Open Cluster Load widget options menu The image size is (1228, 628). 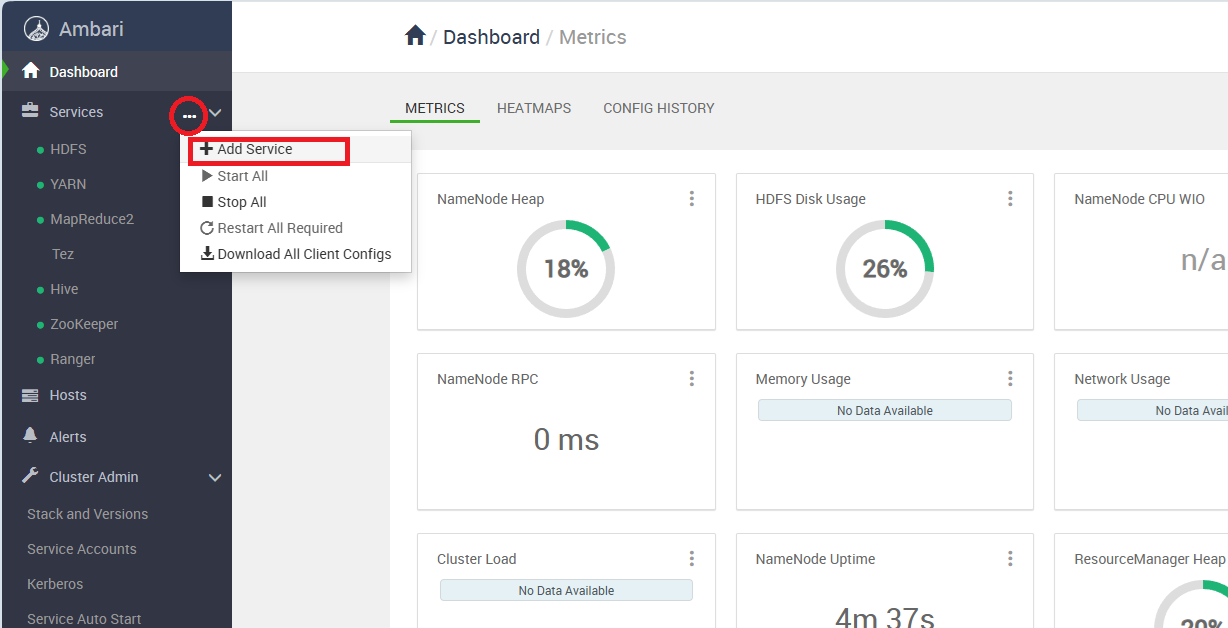(692, 559)
